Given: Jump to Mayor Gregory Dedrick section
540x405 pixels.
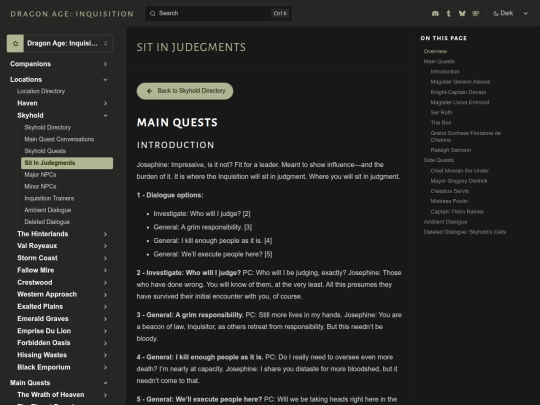Looking at the screenshot, I should tap(459, 181).
